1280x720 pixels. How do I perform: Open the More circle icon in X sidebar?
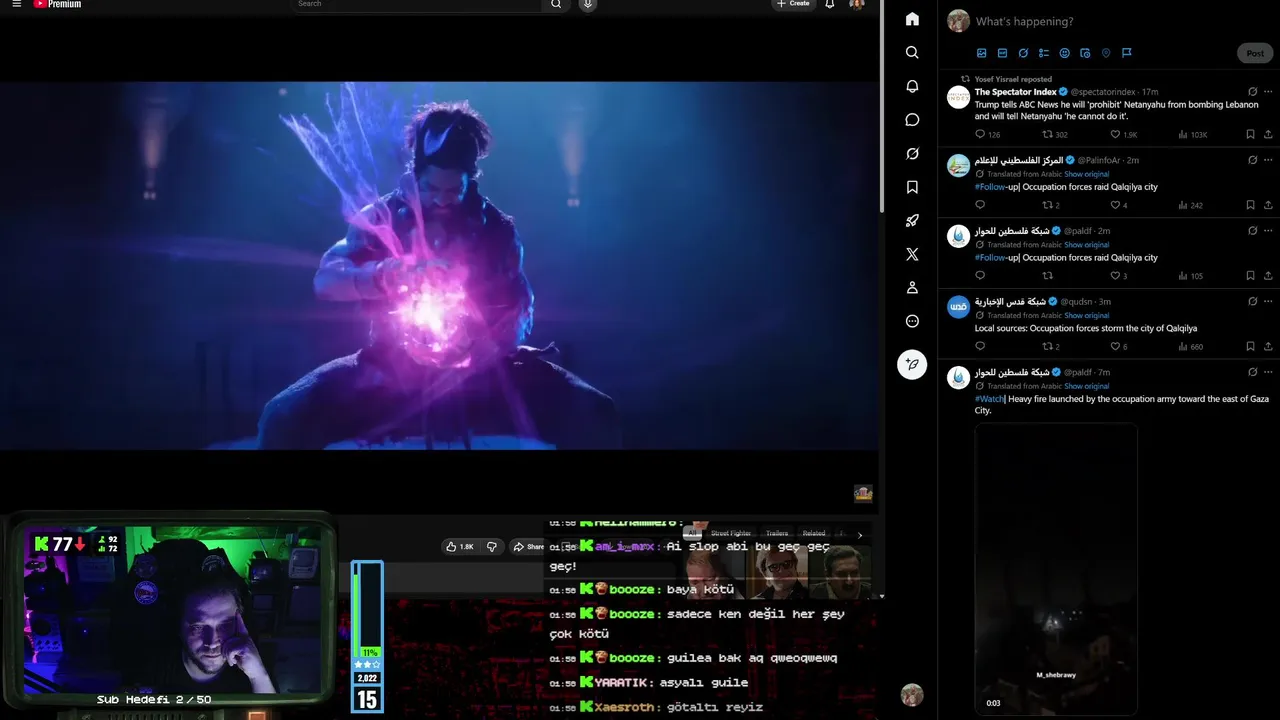pos(912,322)
